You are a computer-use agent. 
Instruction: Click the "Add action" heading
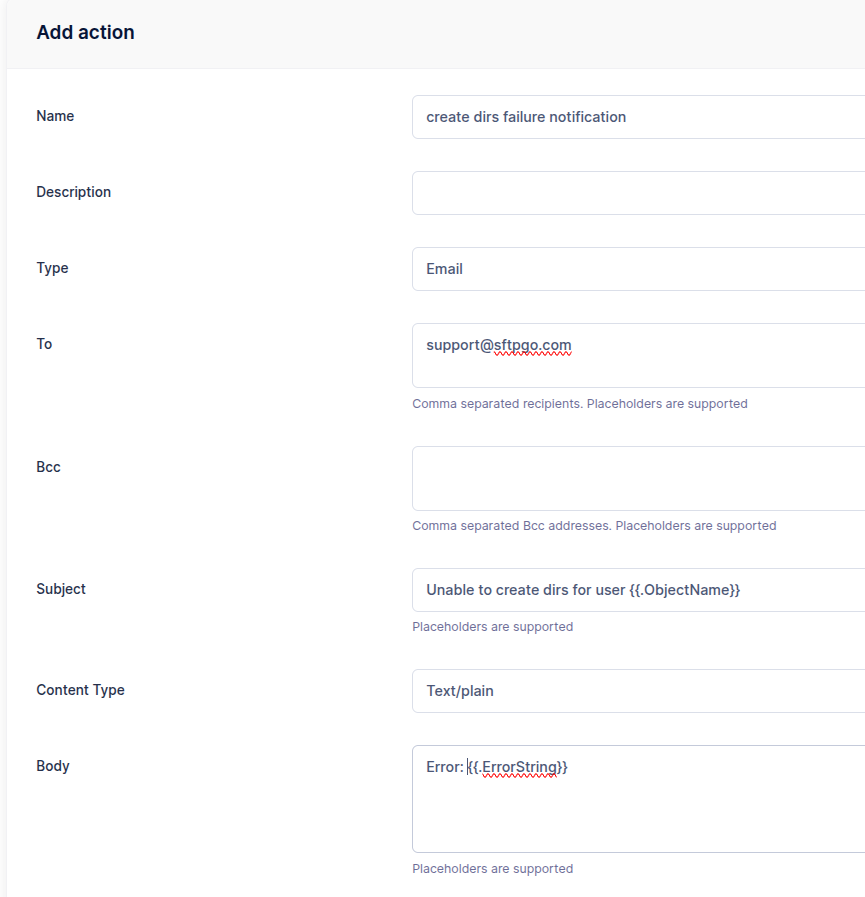[x=85, y=32]
